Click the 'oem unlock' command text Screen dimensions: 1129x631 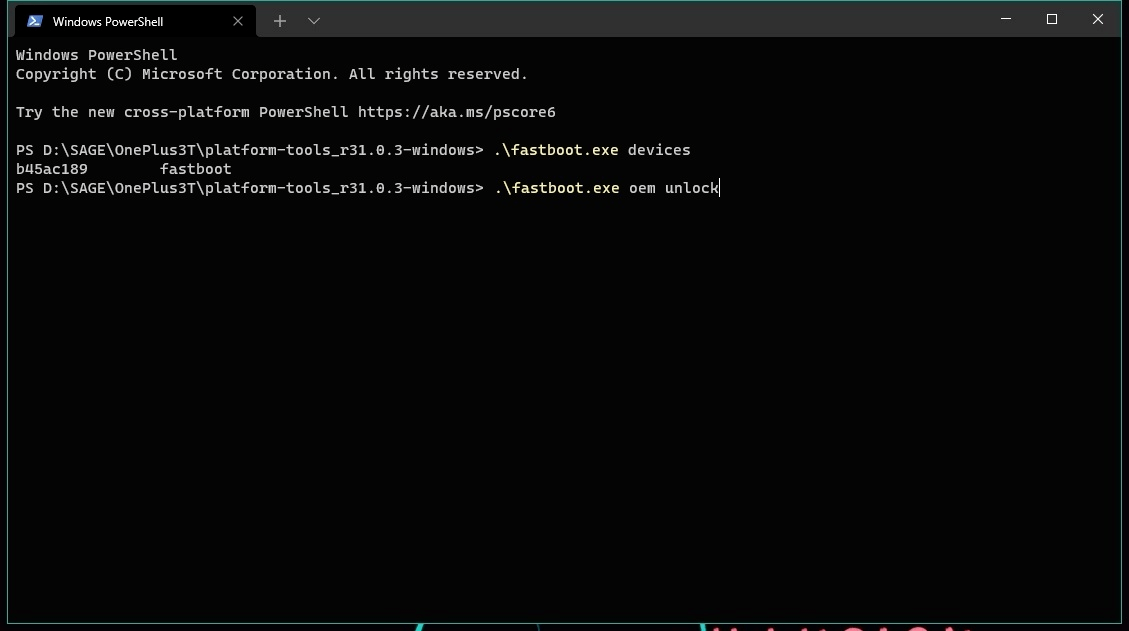(x=674, y=188)
